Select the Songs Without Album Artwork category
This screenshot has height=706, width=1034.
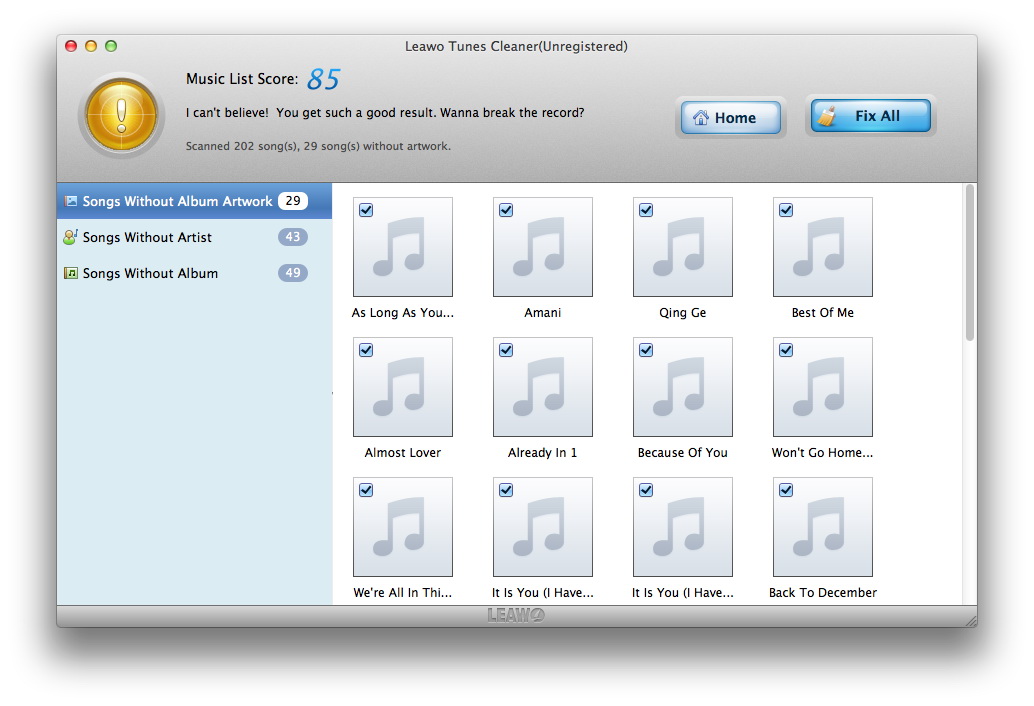(x=177, y=201)
